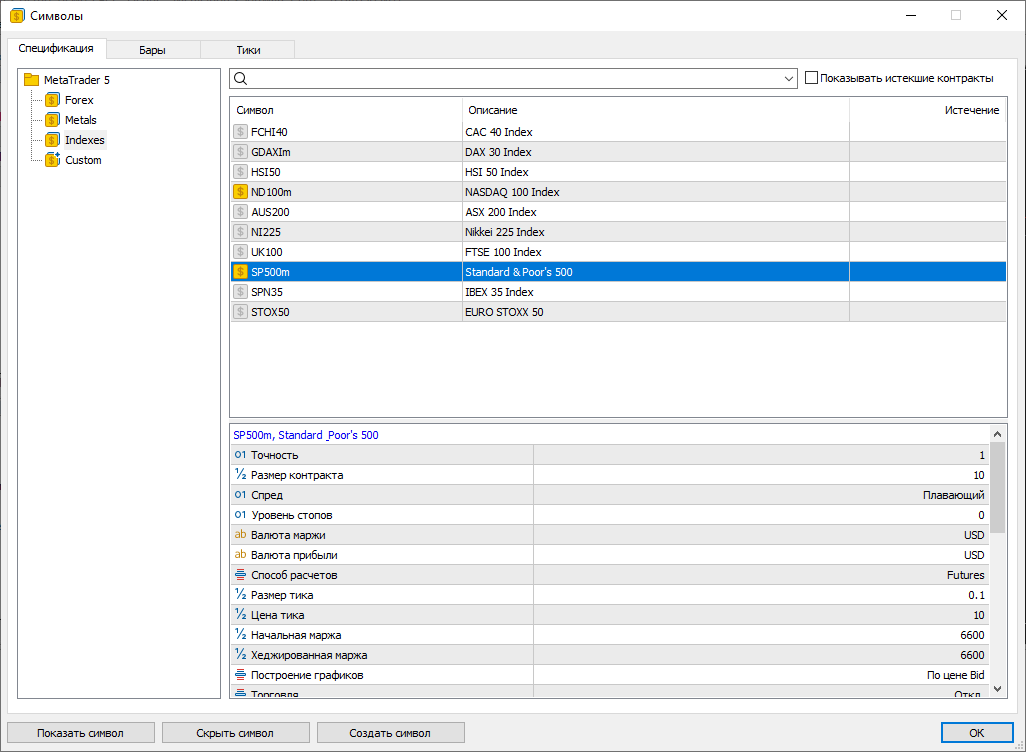Click the specification scrollbar down arrow
This screenshot has width=1026, height=752.
pos(997,689)
